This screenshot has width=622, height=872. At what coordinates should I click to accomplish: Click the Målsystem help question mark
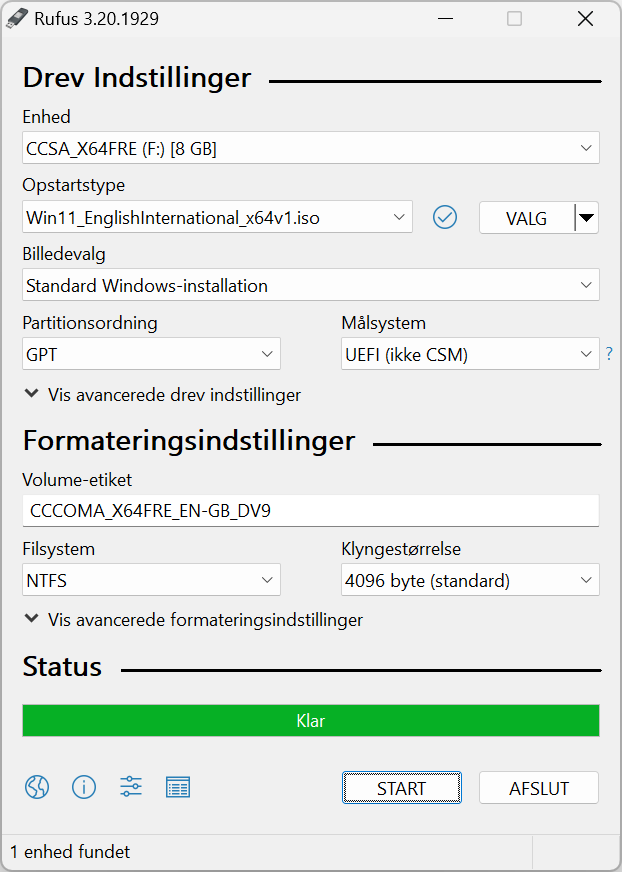click(609, 353)
